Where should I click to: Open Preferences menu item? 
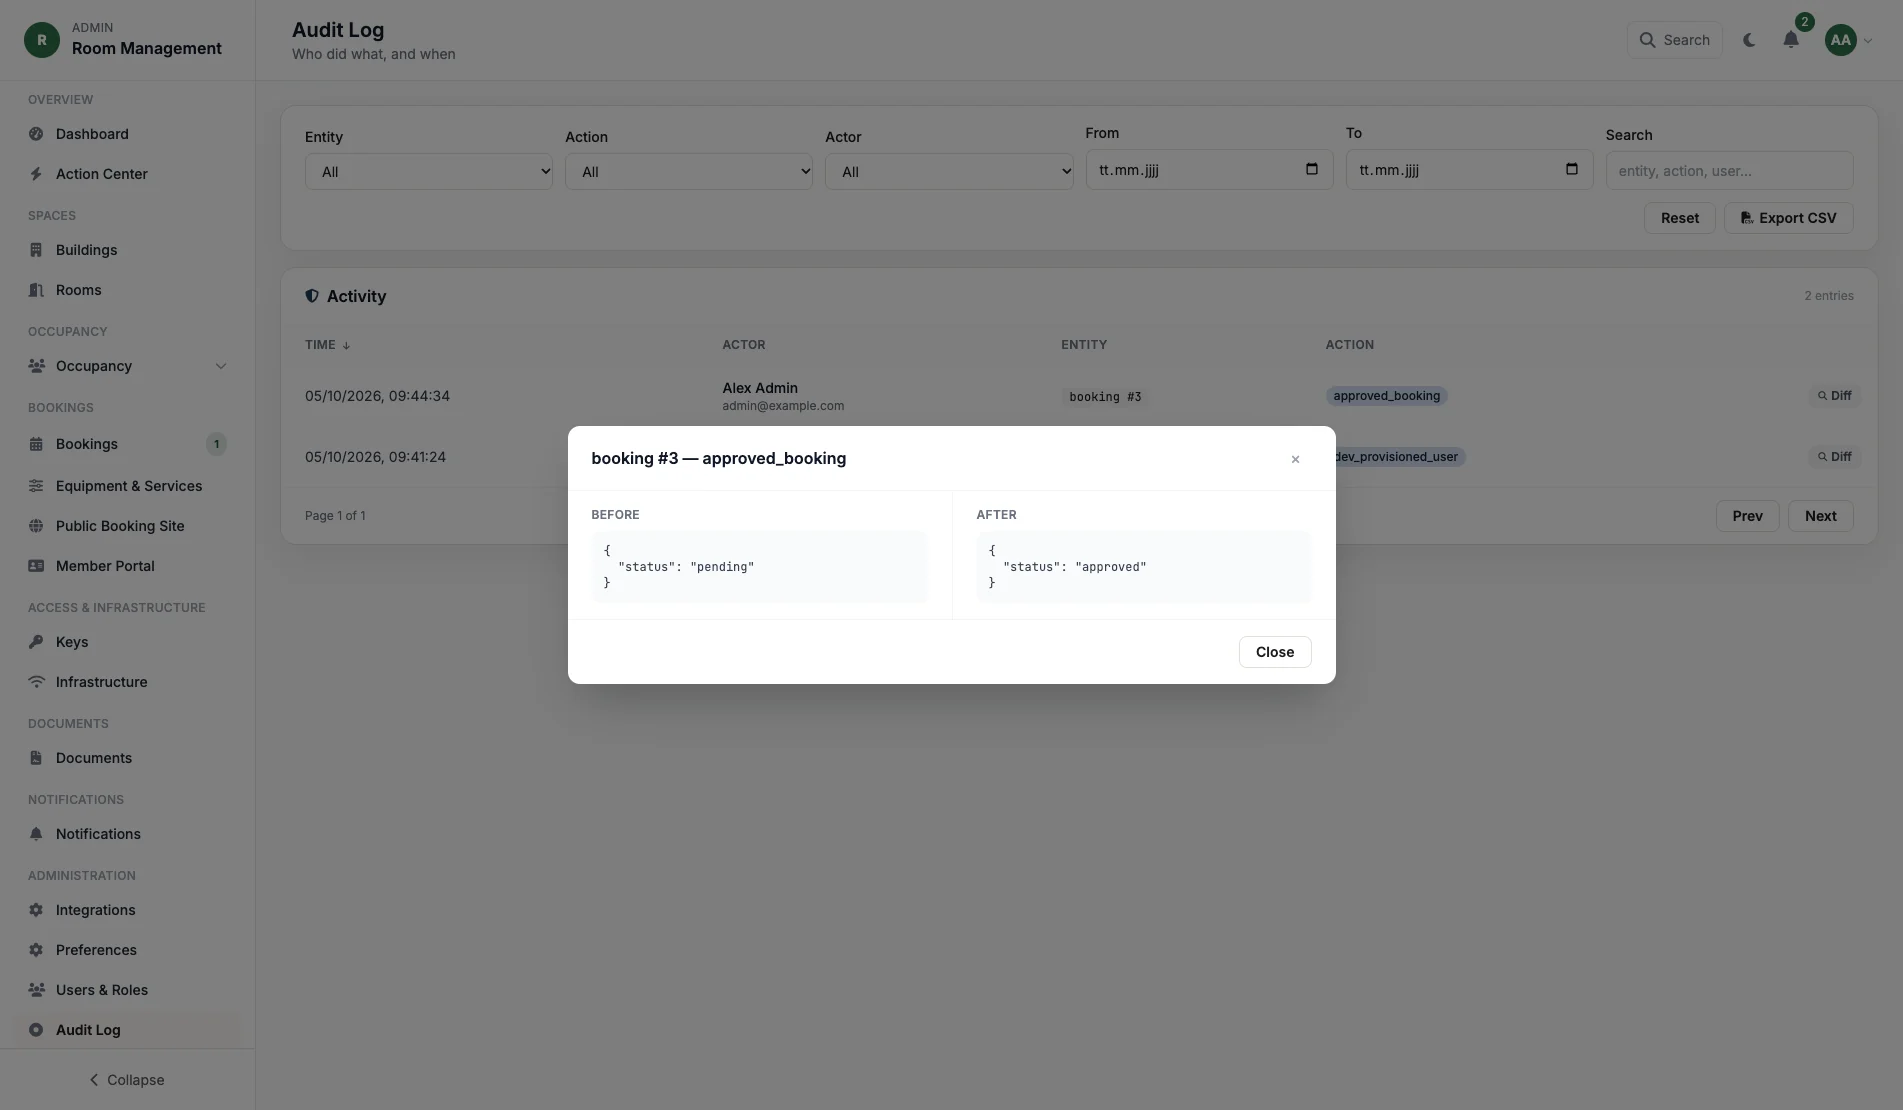coord(127,950)
